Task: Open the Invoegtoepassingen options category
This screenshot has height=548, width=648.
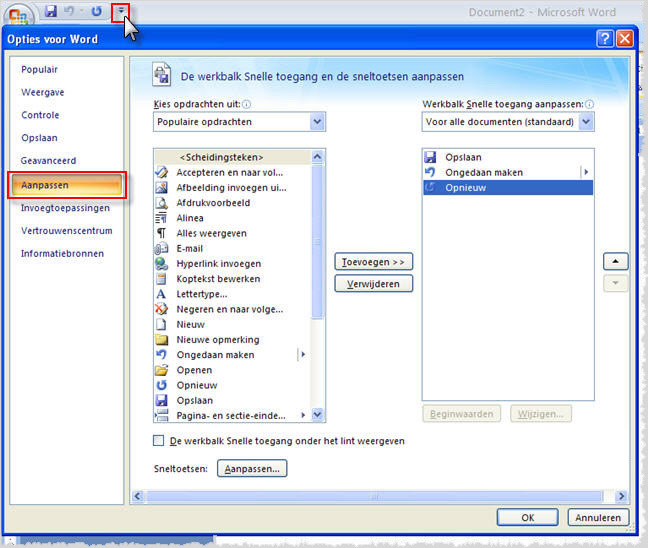Action: 65,208
